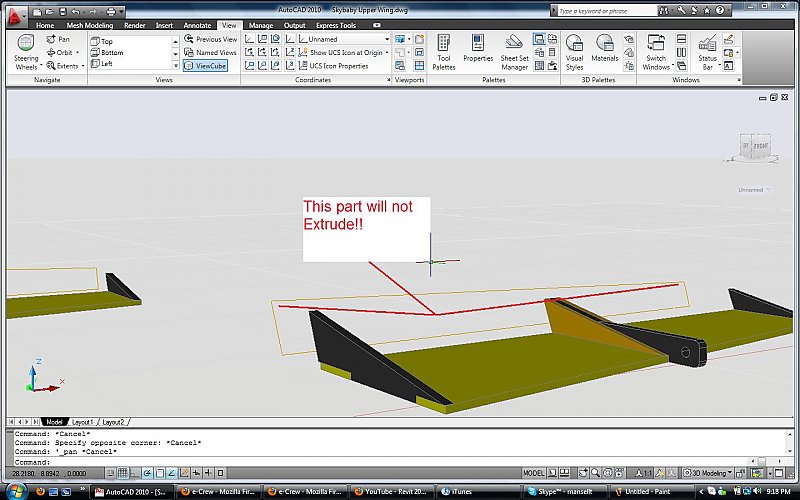The image size is (800, 500).
Task: Open the 3D Modeling workspace dropdown
Action: (x=709, y=472)
